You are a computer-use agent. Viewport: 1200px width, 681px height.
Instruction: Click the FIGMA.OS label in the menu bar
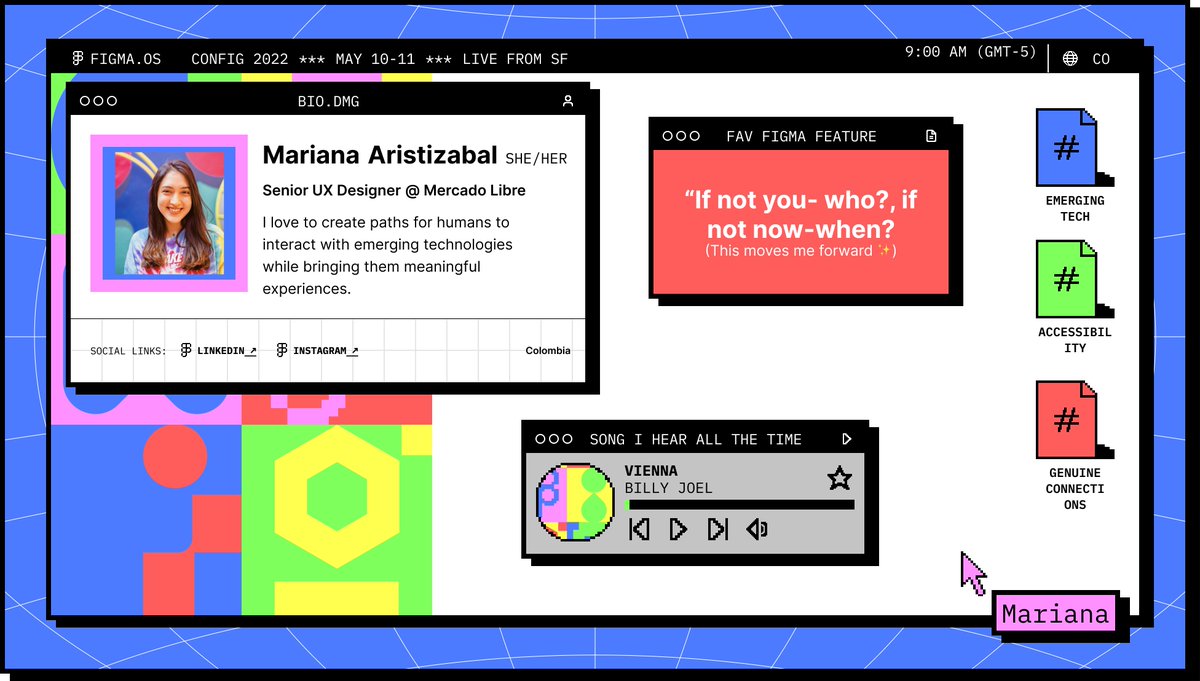tap(125, 59)
